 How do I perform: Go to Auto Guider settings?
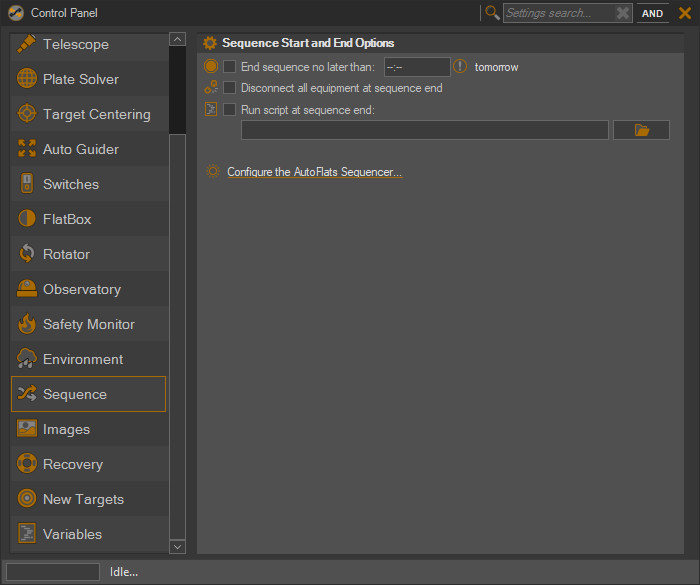click(89, 149)
